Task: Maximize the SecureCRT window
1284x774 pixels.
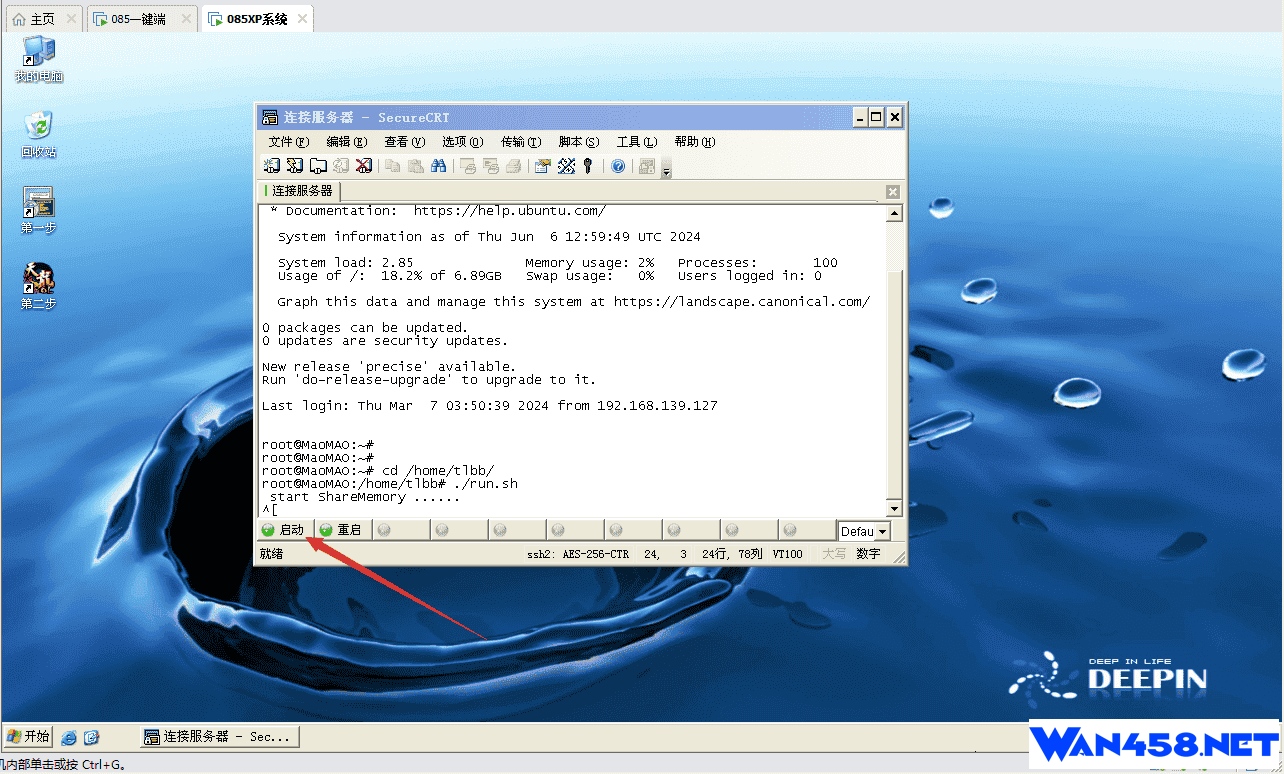Action: click(876, 117)
